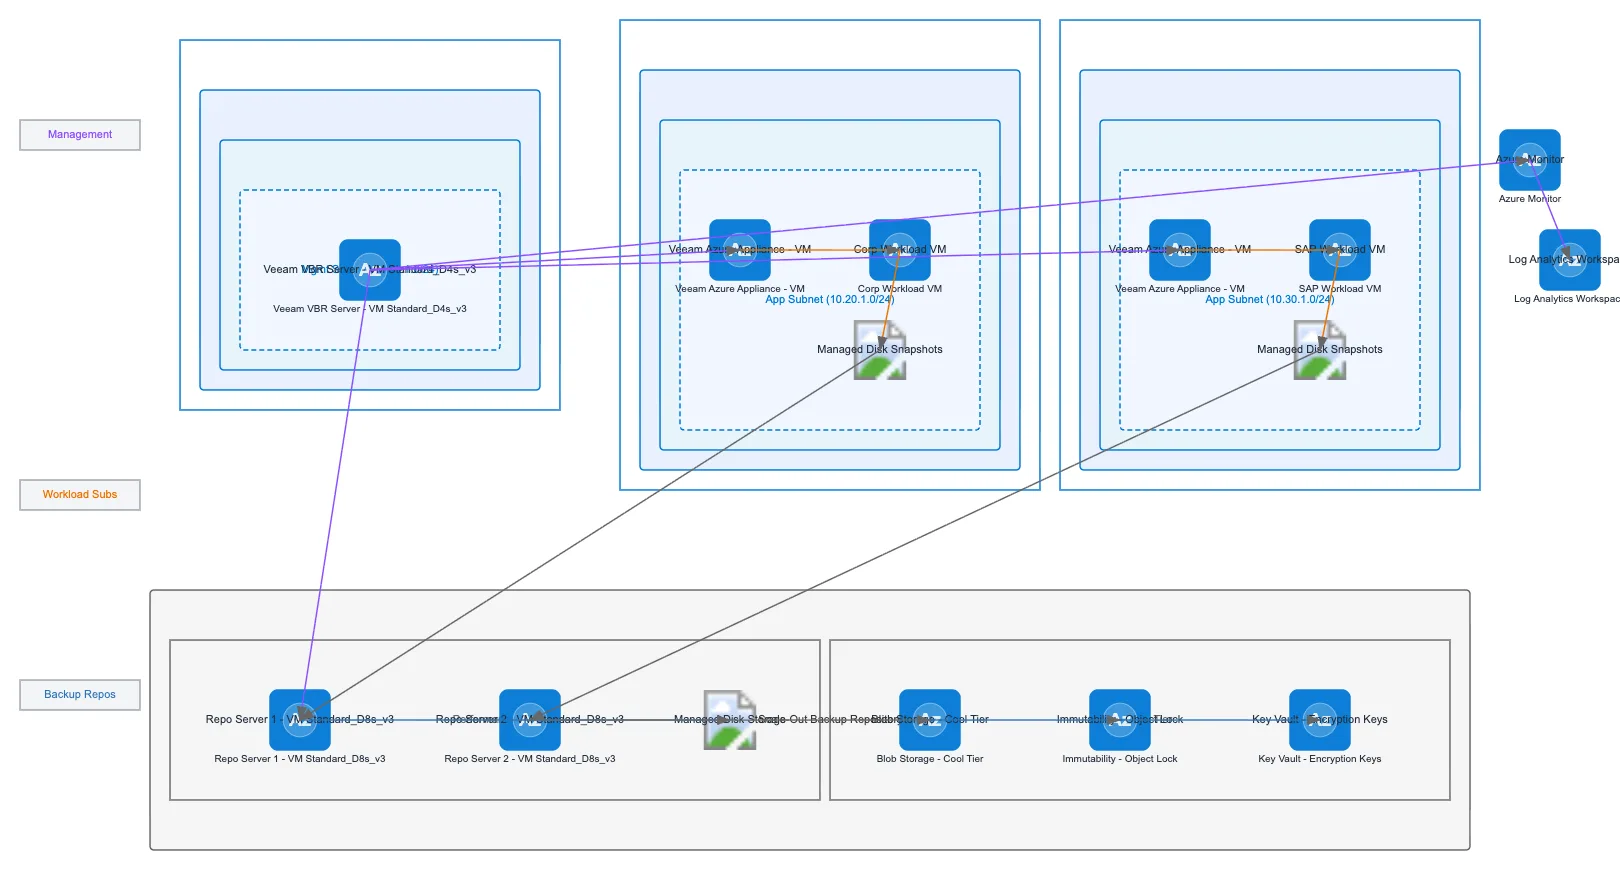Click the 'SAP Workload VM' caption under its icon
Image resolution: width=1620 pixels, height=870 pixels.
pyautogui.click(x=1340, y=289)
